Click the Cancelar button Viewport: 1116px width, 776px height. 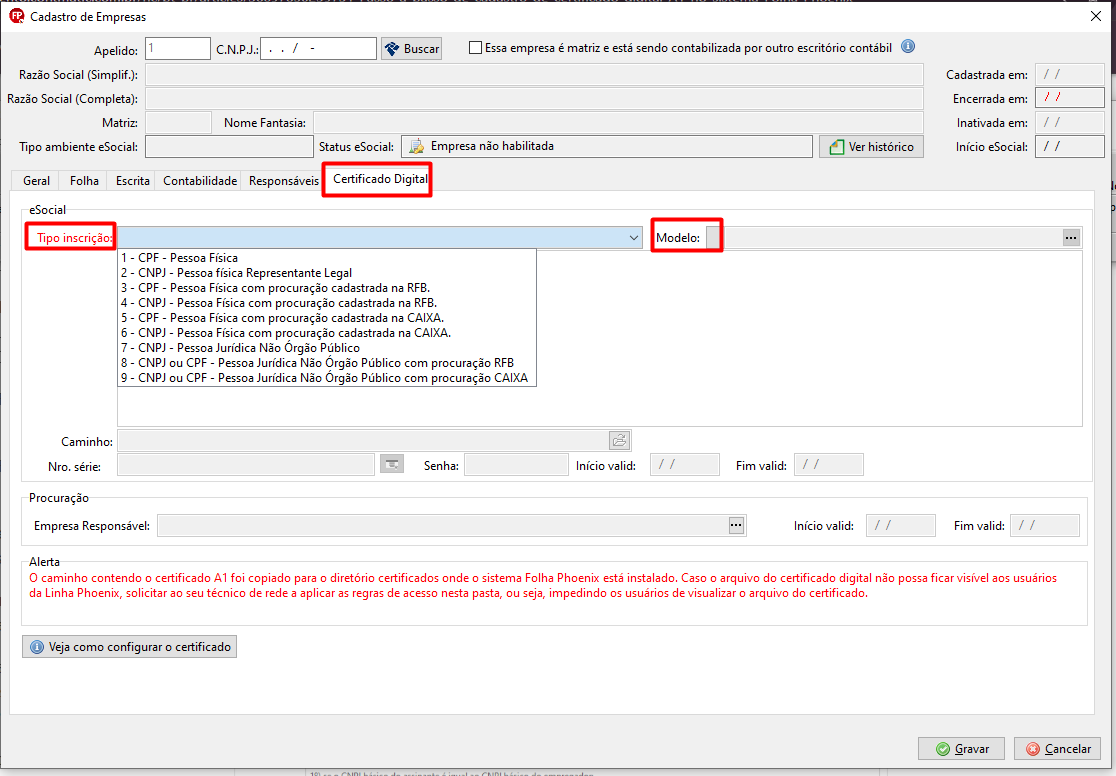click(1057, 748)
